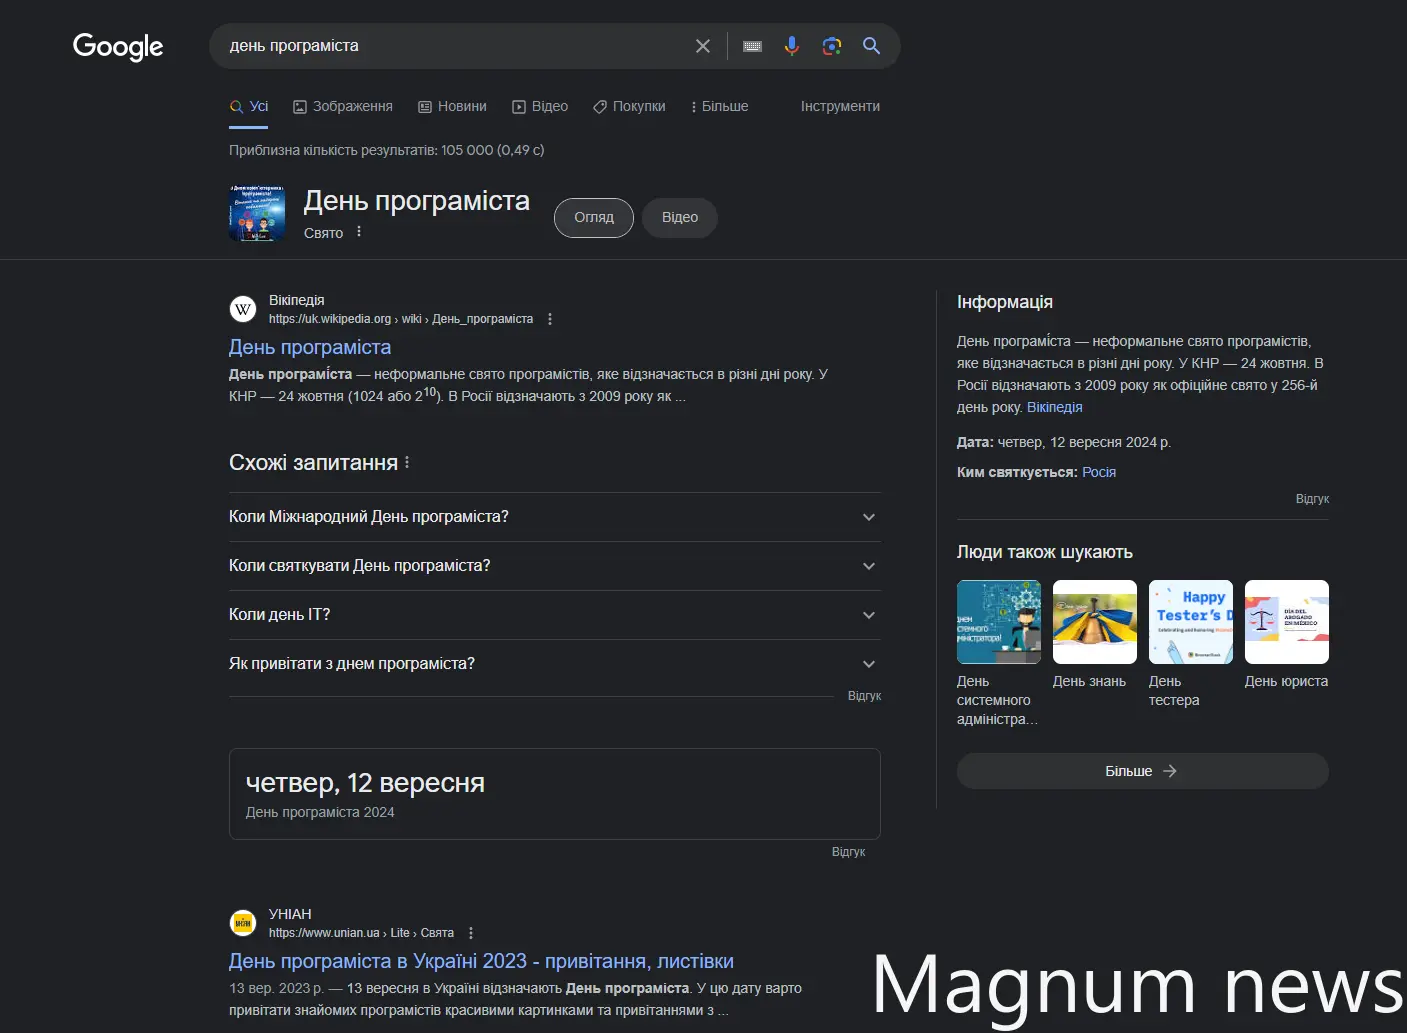This screenshot has width=1407, height=1033.
Task: Open День тестера thumbnail
Action: [1191, 622]
